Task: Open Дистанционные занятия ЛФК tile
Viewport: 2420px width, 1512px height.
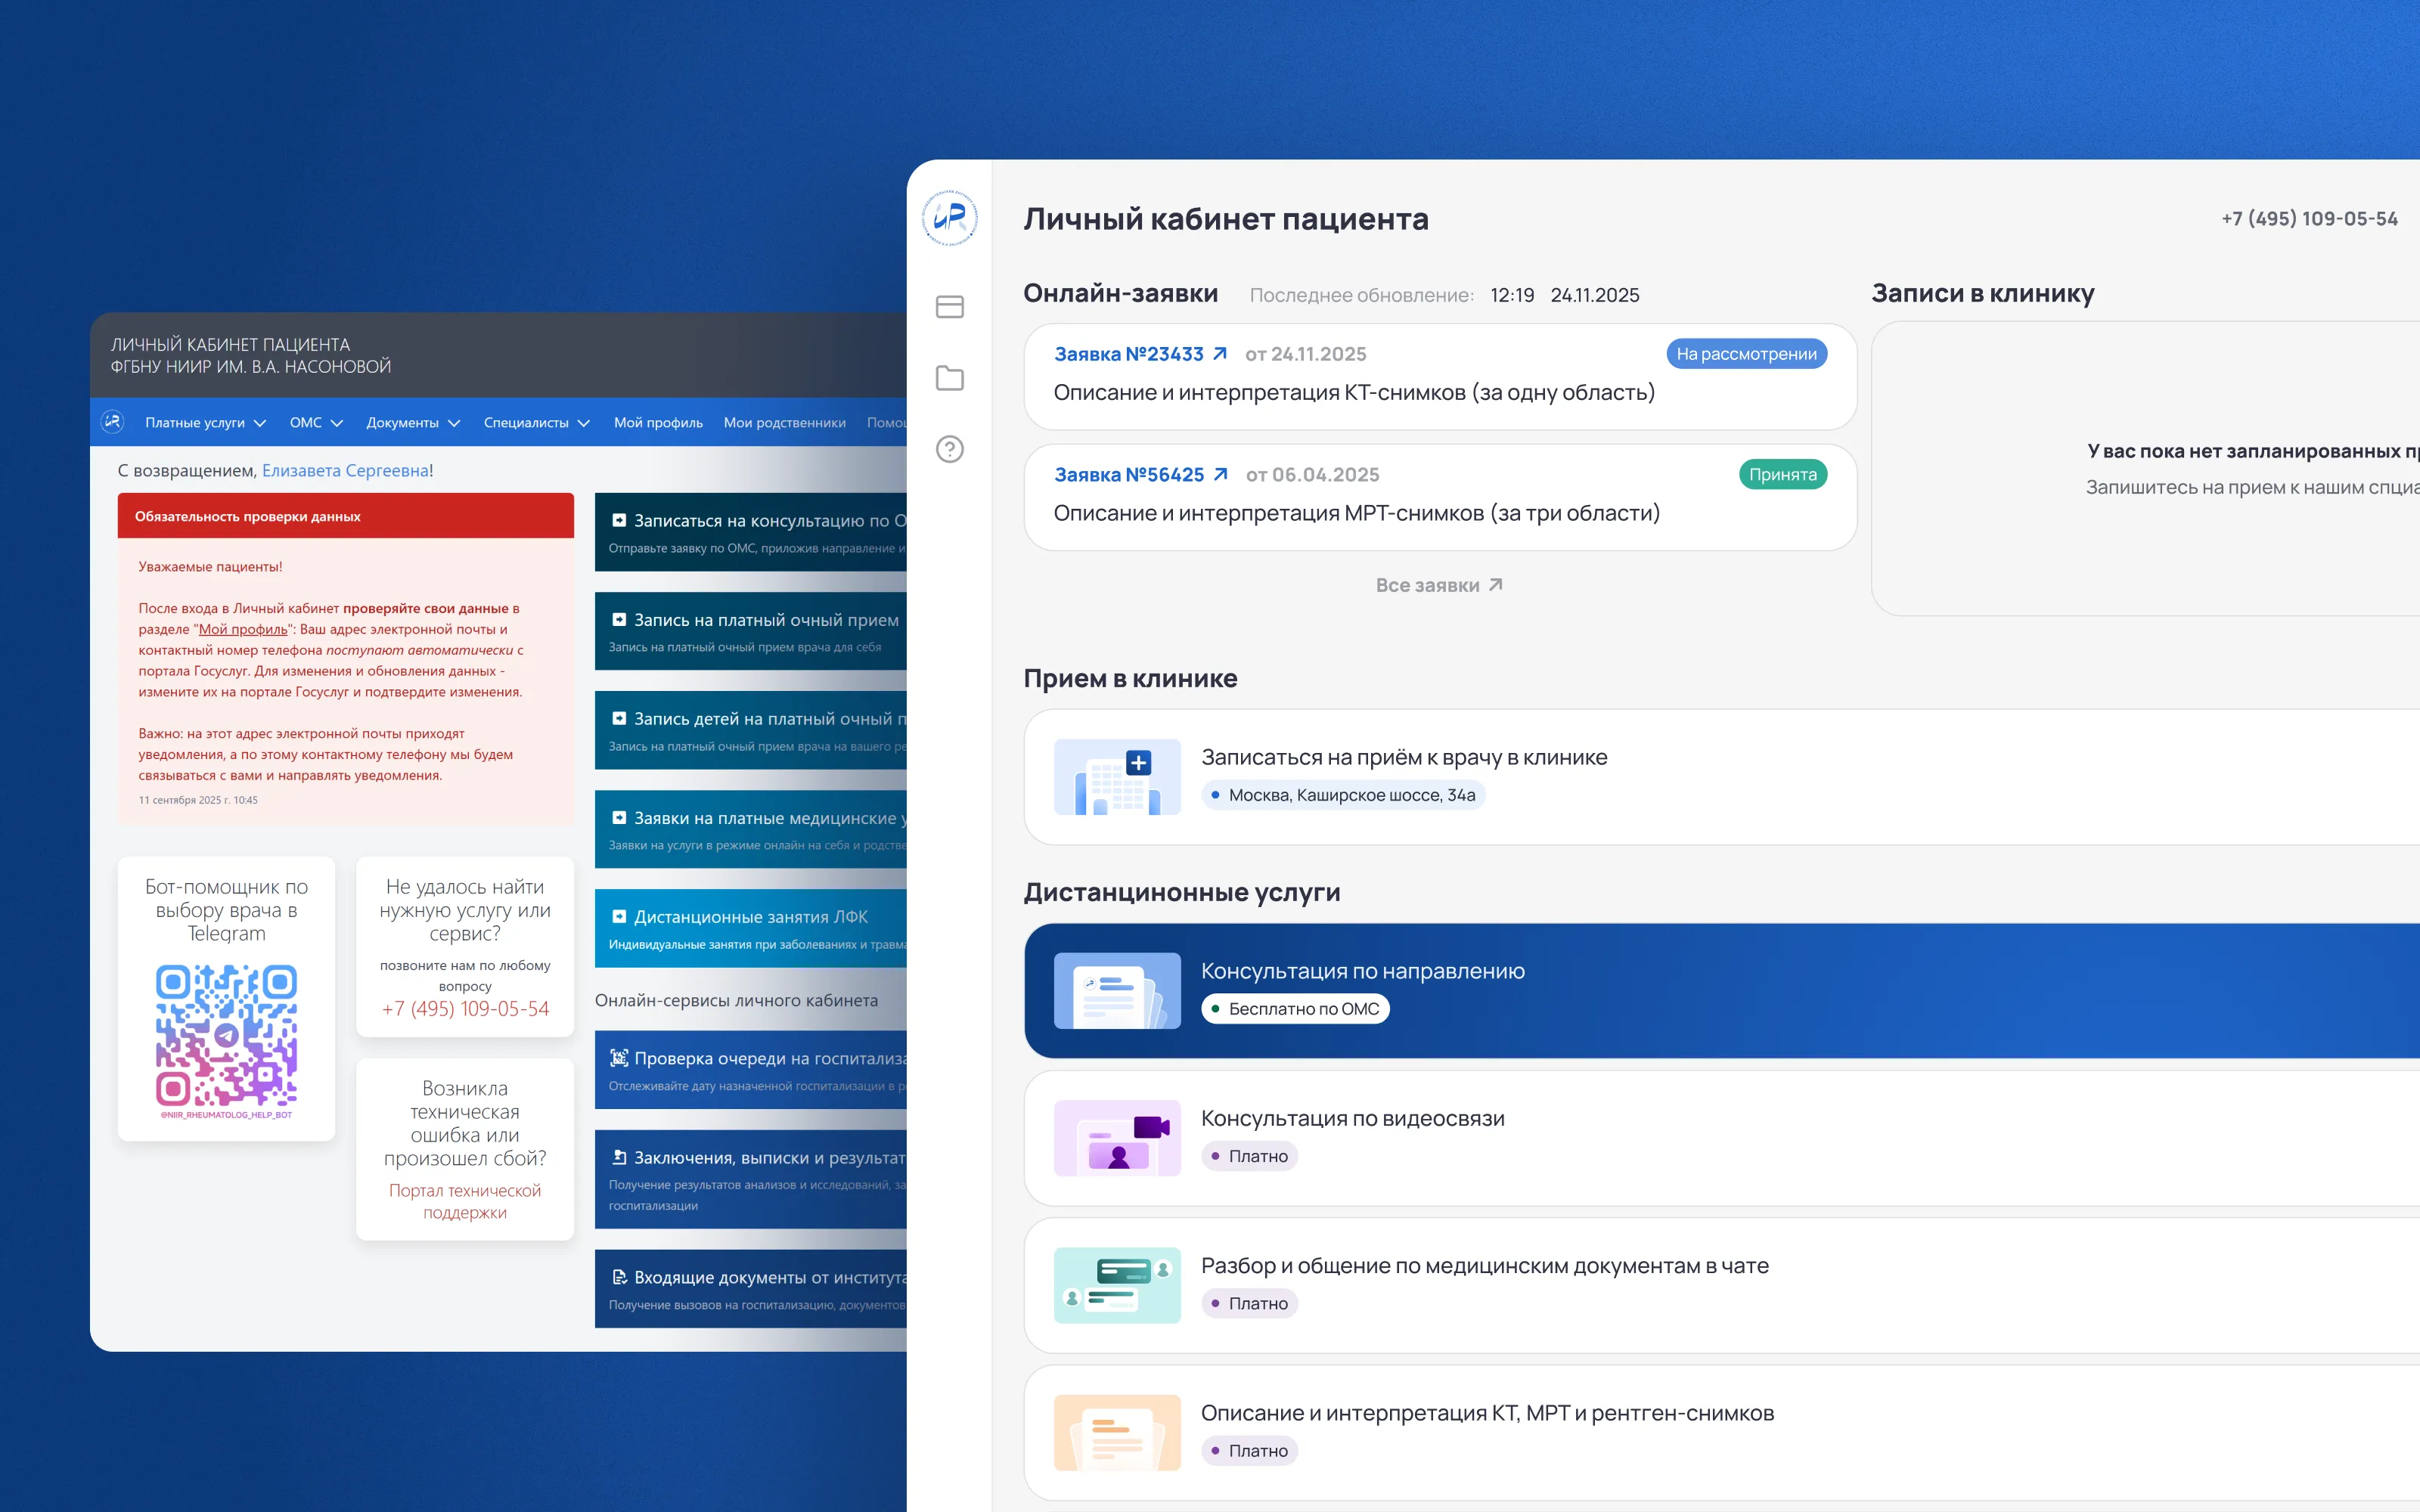Action: point(750,928)
